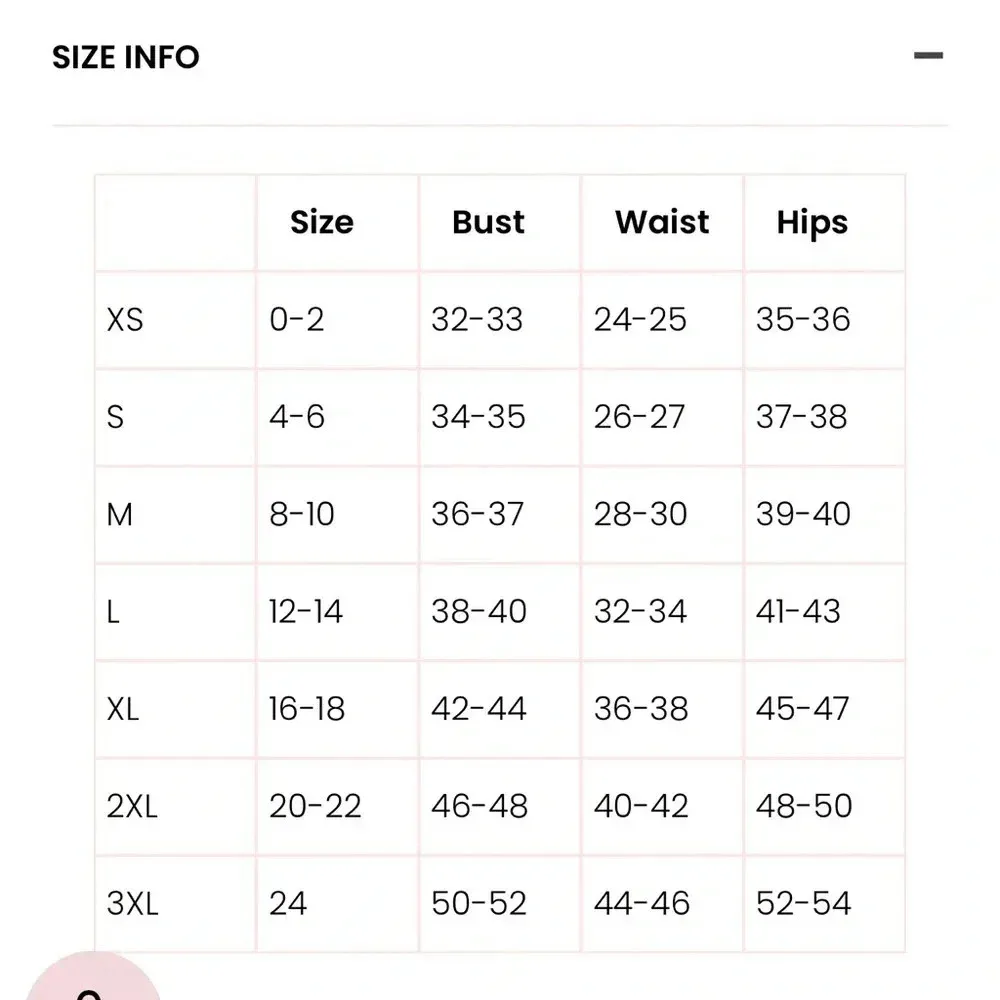Click the M row label
The width and height of the screenshot is (1000, 1000).
(x=119, y=515)
